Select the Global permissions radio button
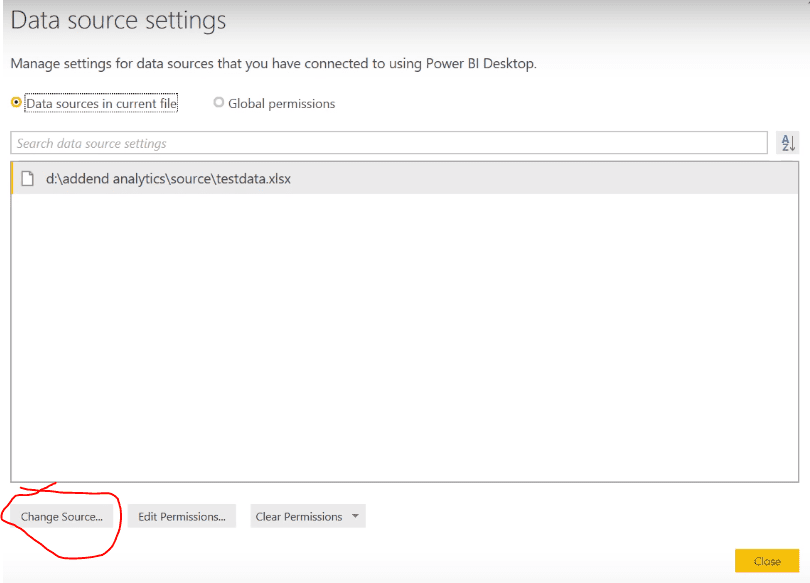The image size is (810, 583). tap(219, 103)
